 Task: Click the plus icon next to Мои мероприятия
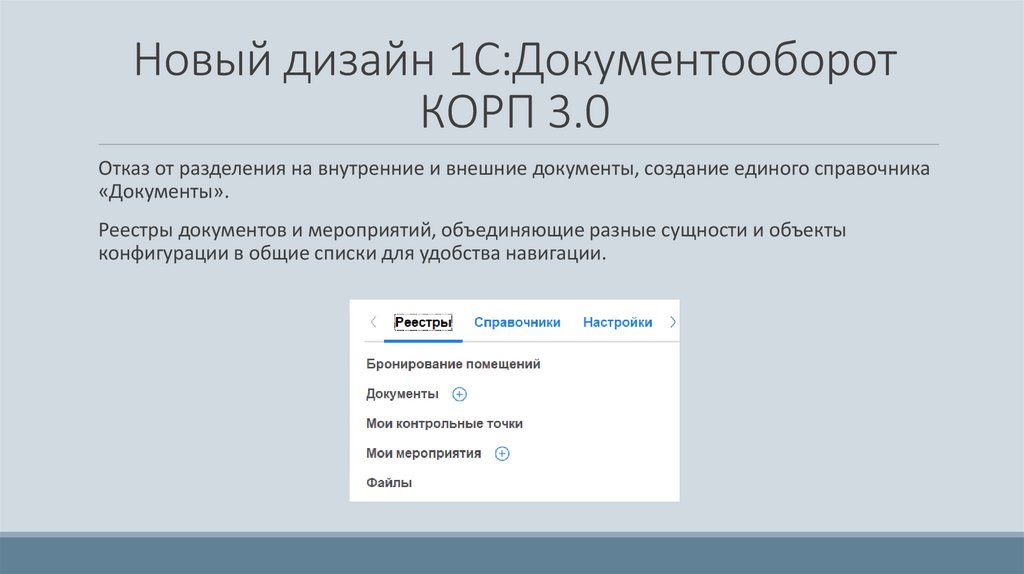(502, 454)
